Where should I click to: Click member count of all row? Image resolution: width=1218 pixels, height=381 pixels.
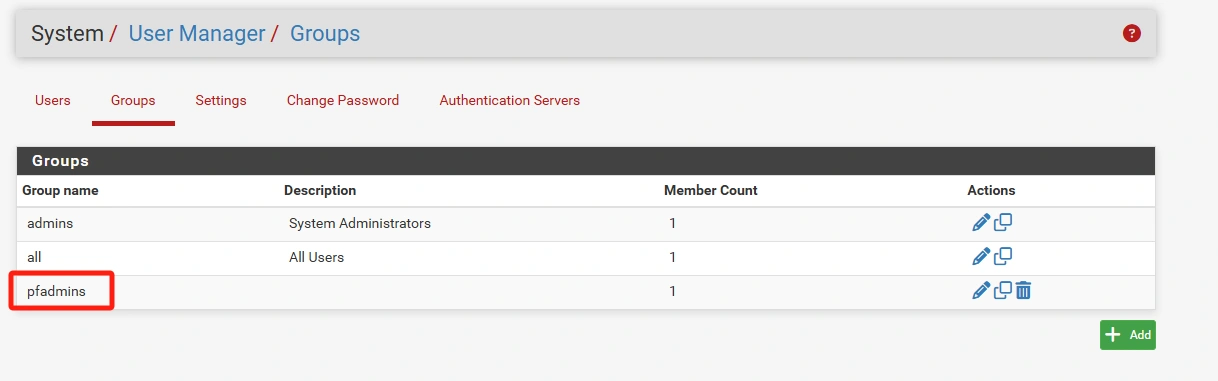pos(673,257)
